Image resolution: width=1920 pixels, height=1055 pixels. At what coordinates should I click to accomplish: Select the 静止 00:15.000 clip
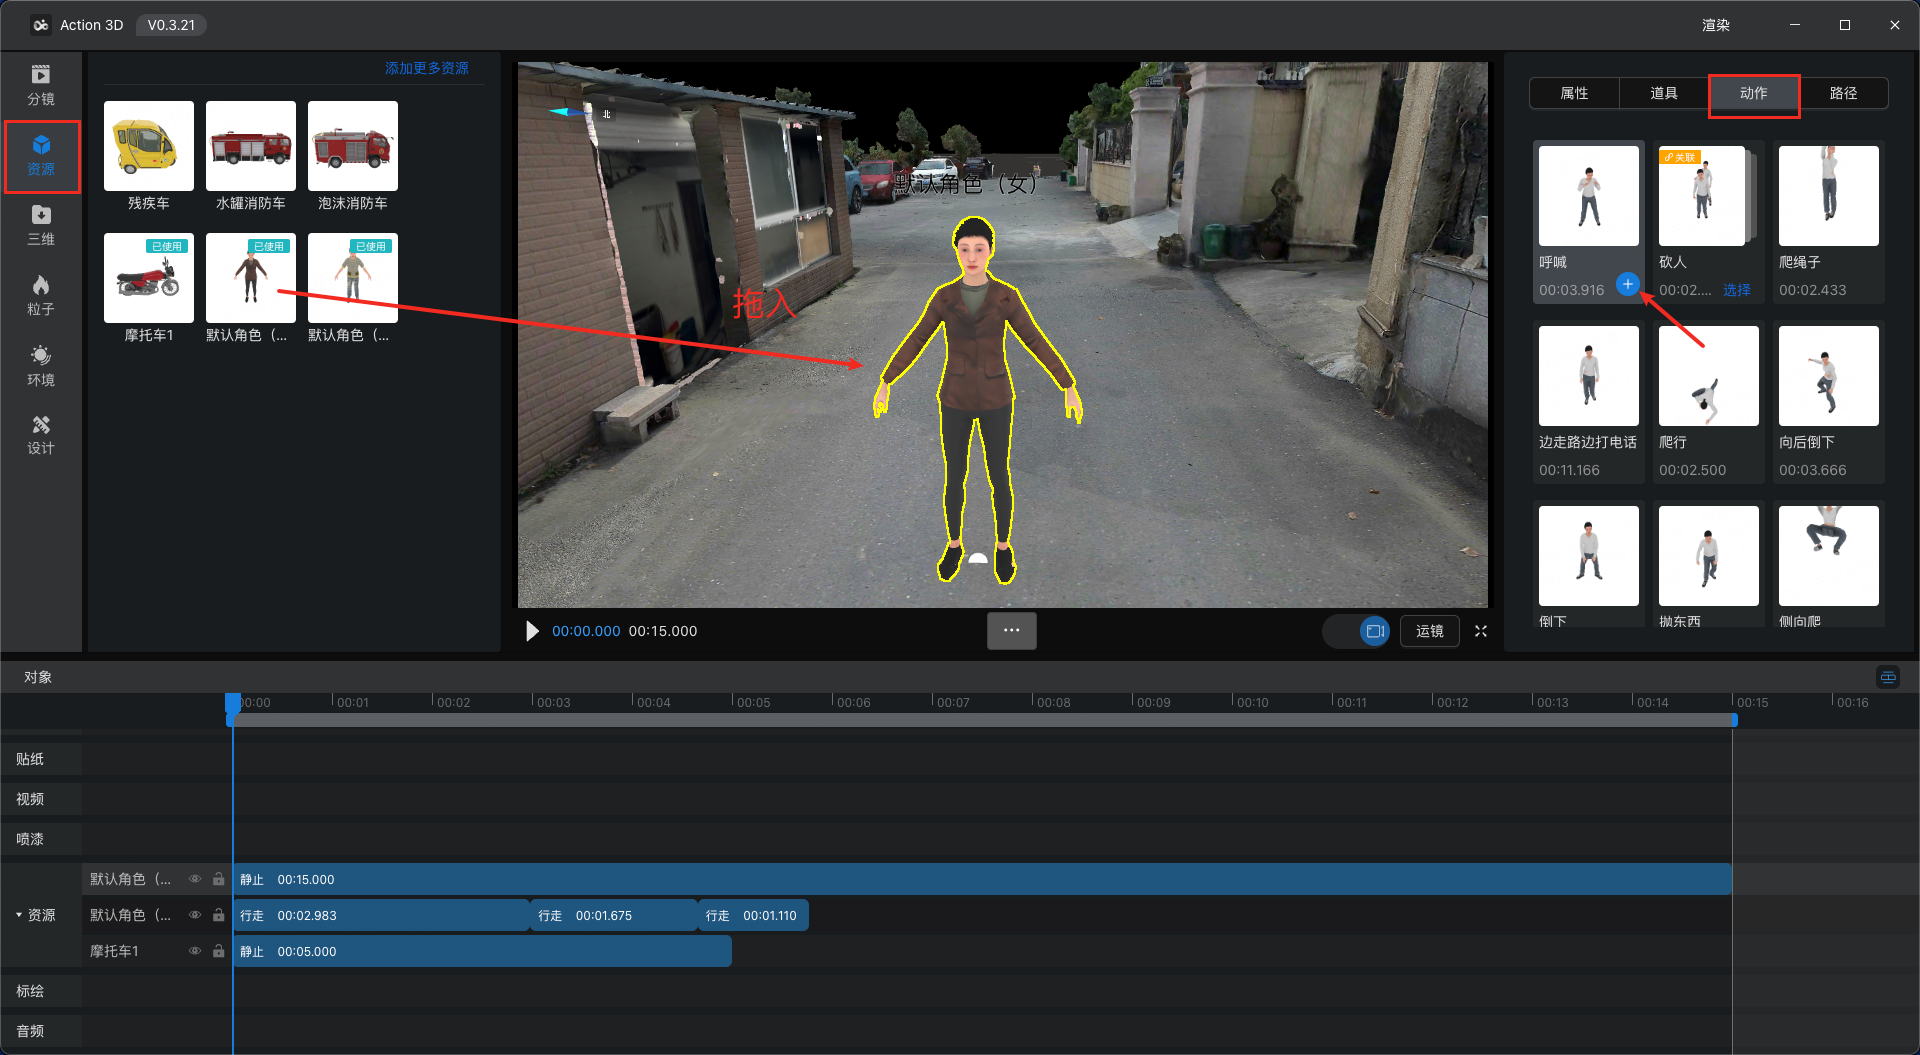pyautogui.click(x=982, y=879)
